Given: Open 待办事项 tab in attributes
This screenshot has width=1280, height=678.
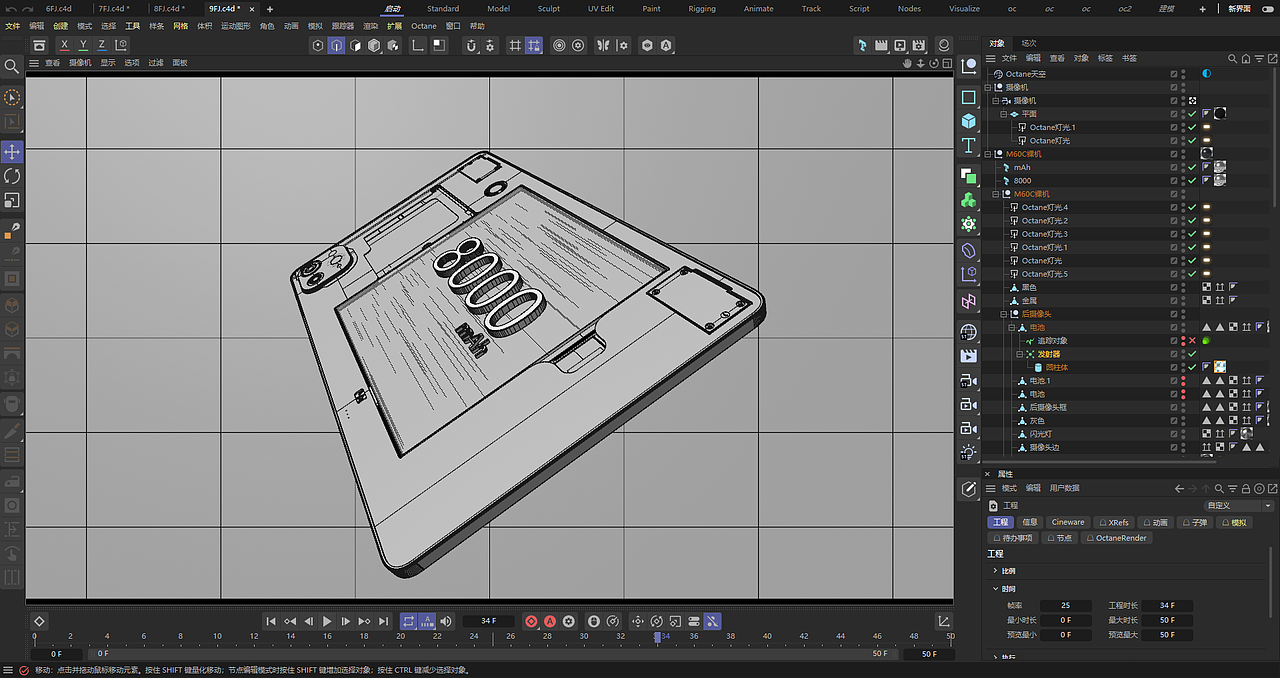Looking at the screenshot, I should coord(1012,538).
